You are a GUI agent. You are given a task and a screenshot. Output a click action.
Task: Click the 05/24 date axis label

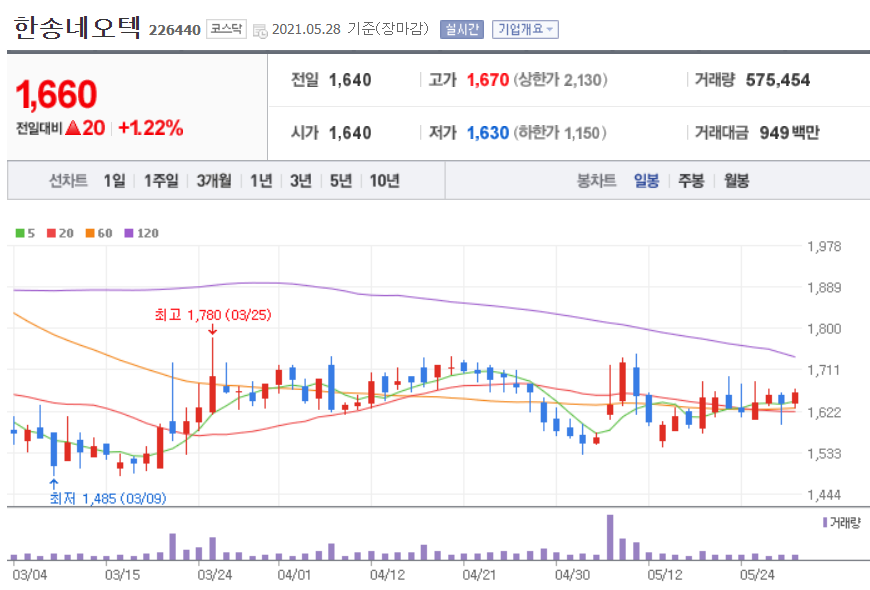pos(757,575)
